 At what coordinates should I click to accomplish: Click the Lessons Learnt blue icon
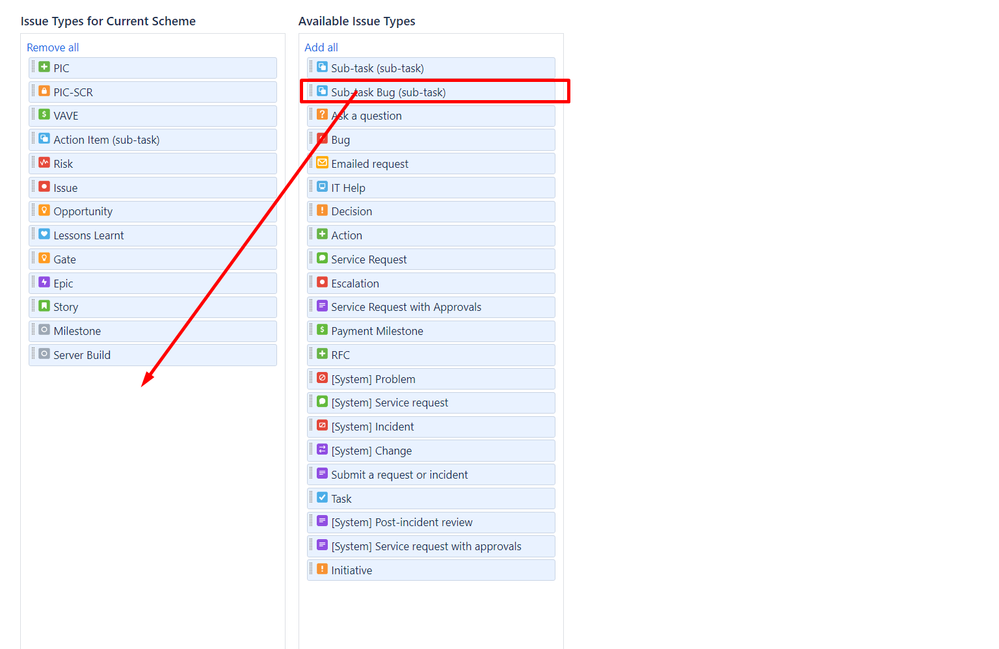[x=44, y=234]
